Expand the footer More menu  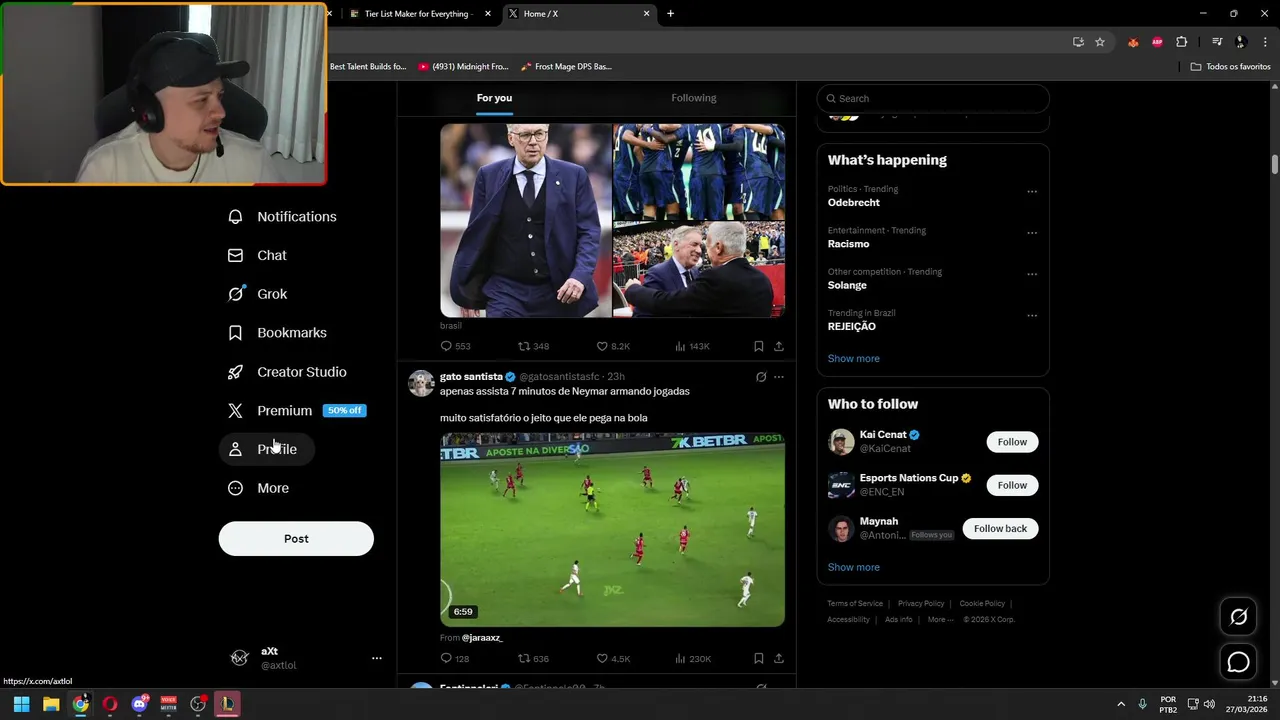[x=941, y=620]
